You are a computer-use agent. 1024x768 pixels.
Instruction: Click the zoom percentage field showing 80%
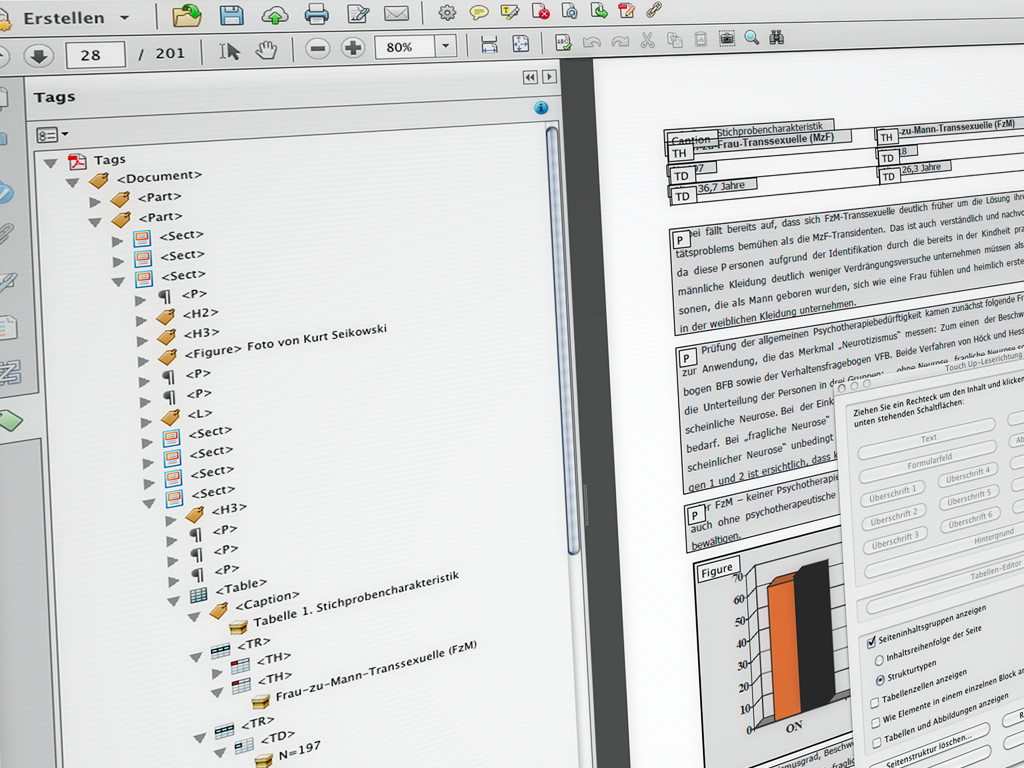pyautogui.click(x=404, y=47)
